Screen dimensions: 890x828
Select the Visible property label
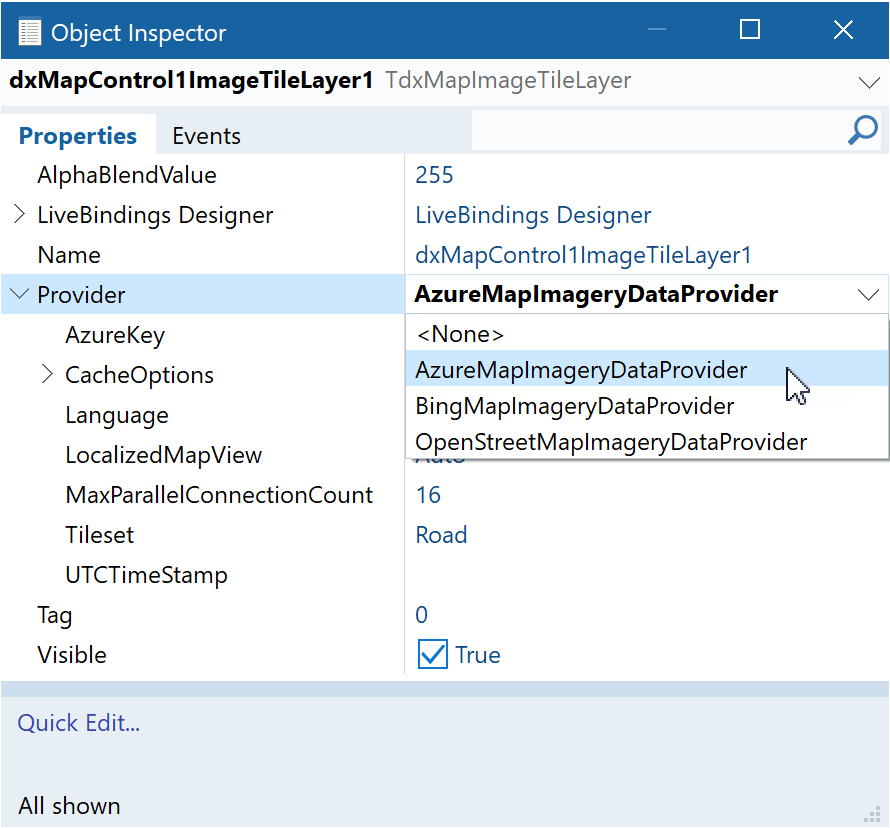(72, 655)
